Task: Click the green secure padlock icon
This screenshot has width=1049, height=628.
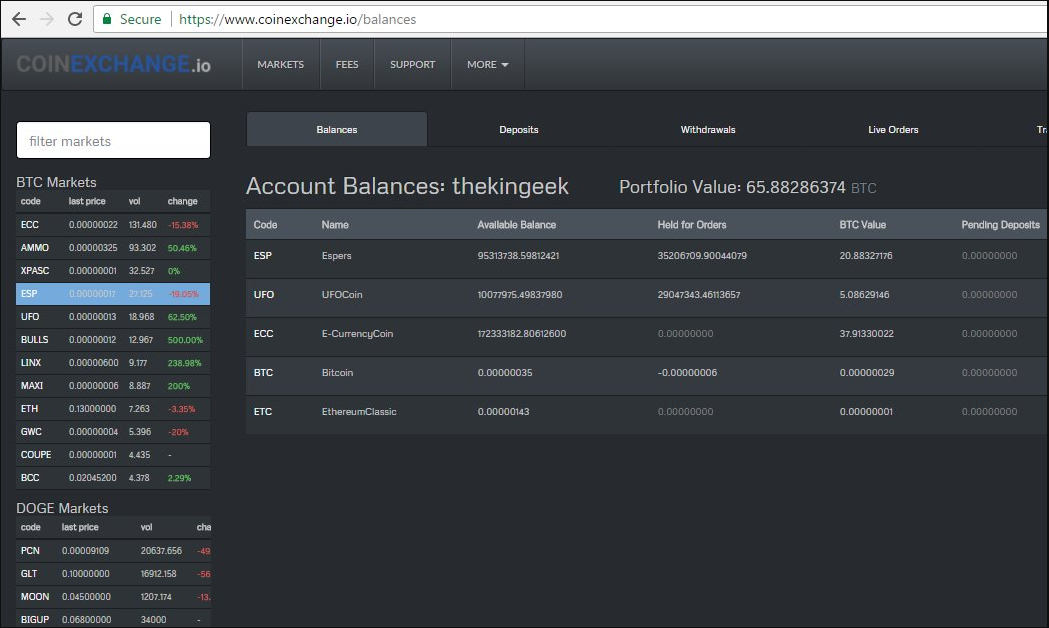Action: pyautogui.click(x=106, y=19)
